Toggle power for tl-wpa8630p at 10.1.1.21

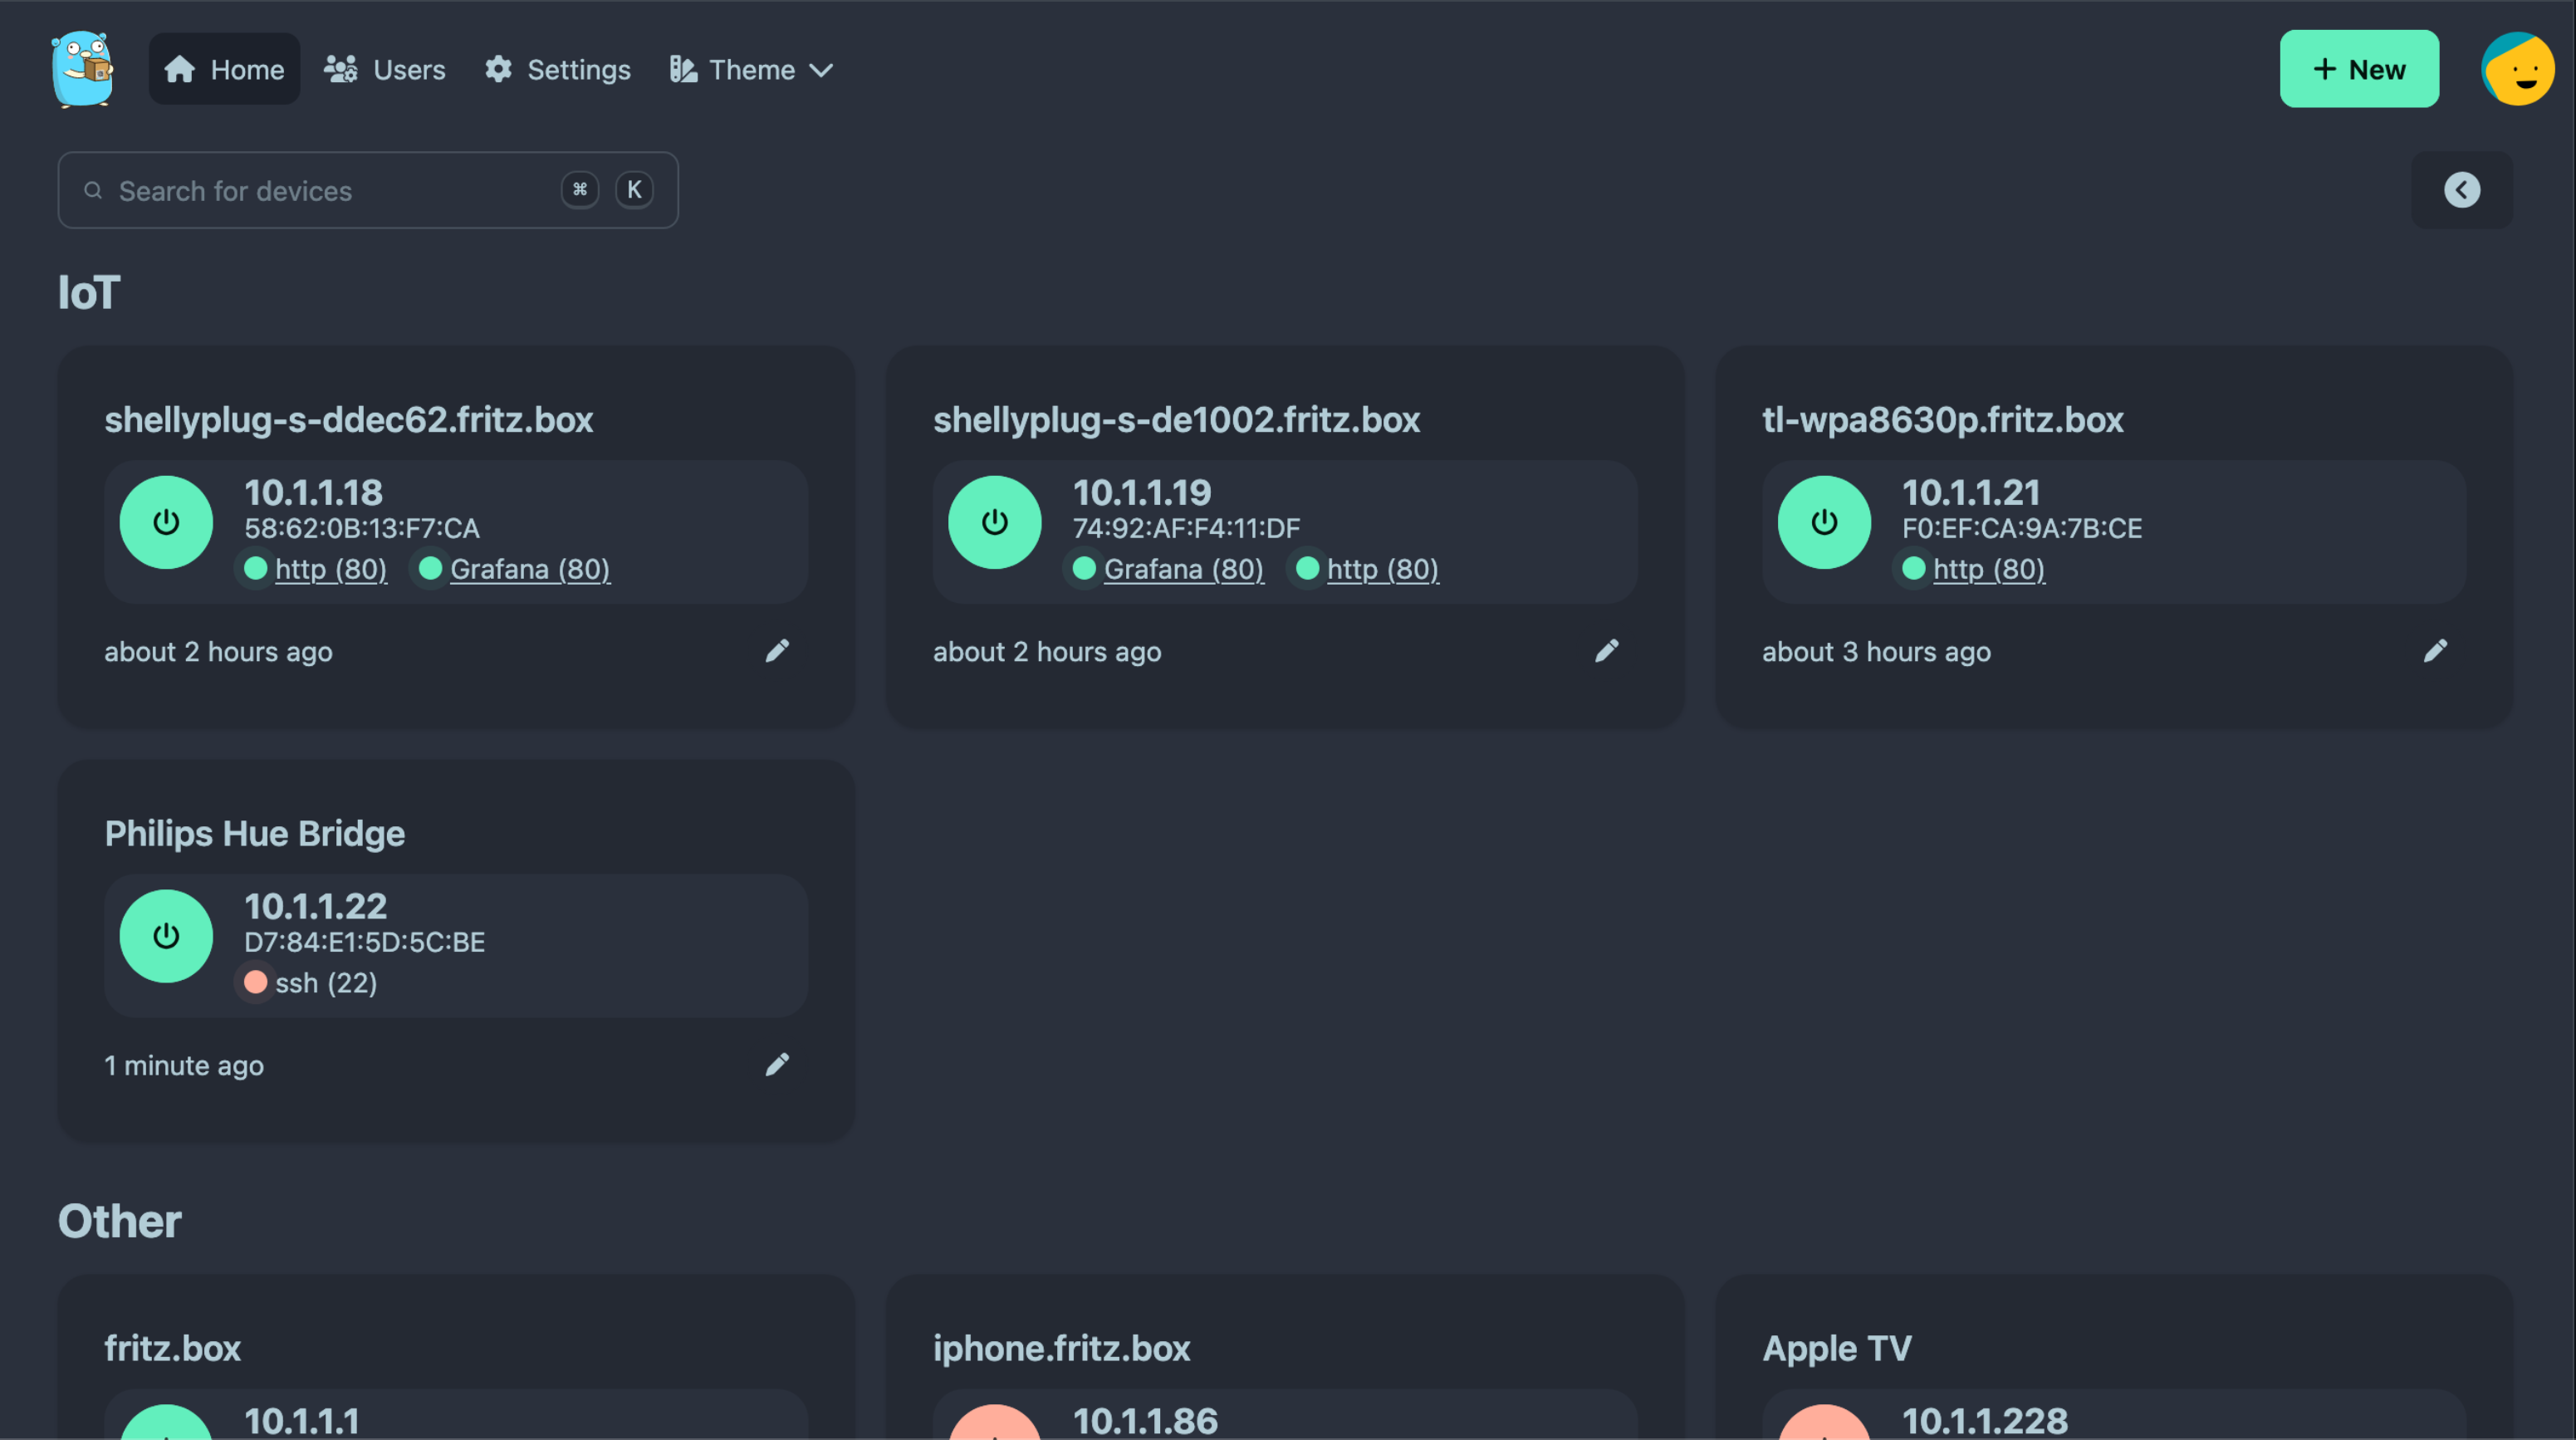pos(1823,522)
